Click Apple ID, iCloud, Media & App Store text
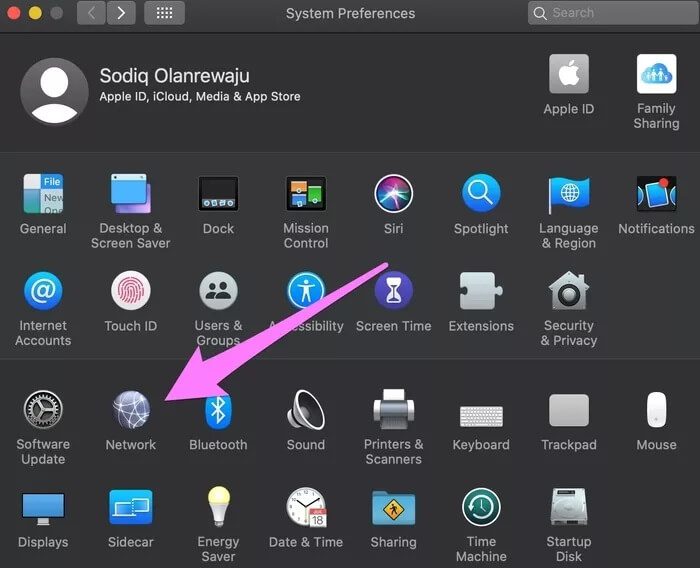This screenshot has height=568, width=700. pyautogui.click(x=200, y=96)
